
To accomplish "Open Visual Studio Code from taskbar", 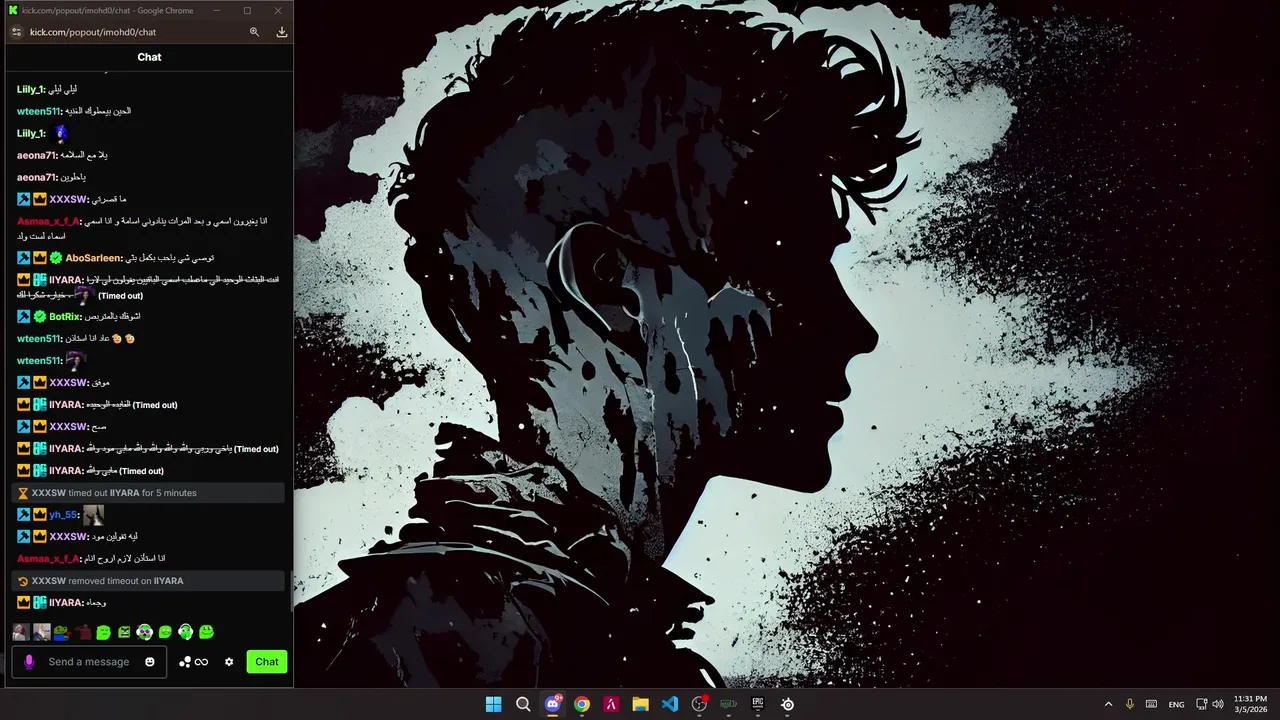I will coord(670,704).
